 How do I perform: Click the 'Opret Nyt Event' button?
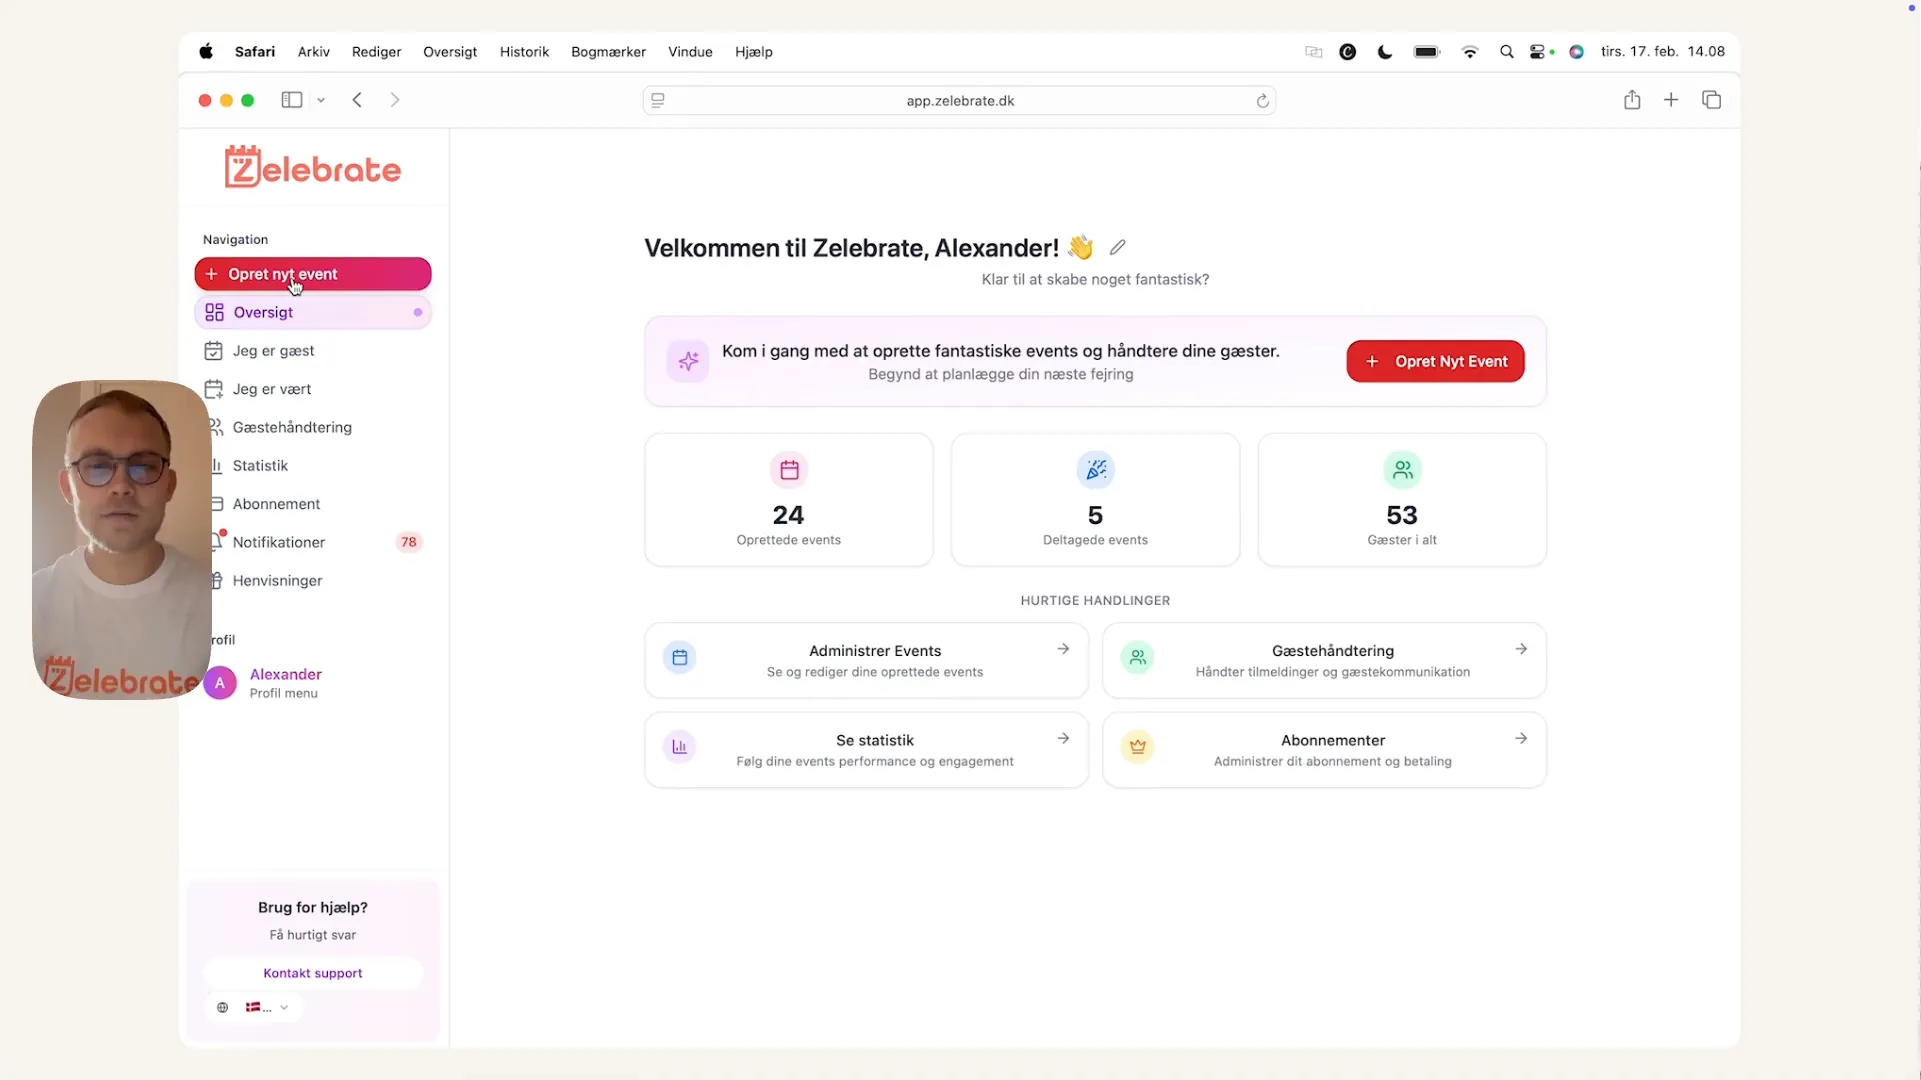tap(1435, 361)
